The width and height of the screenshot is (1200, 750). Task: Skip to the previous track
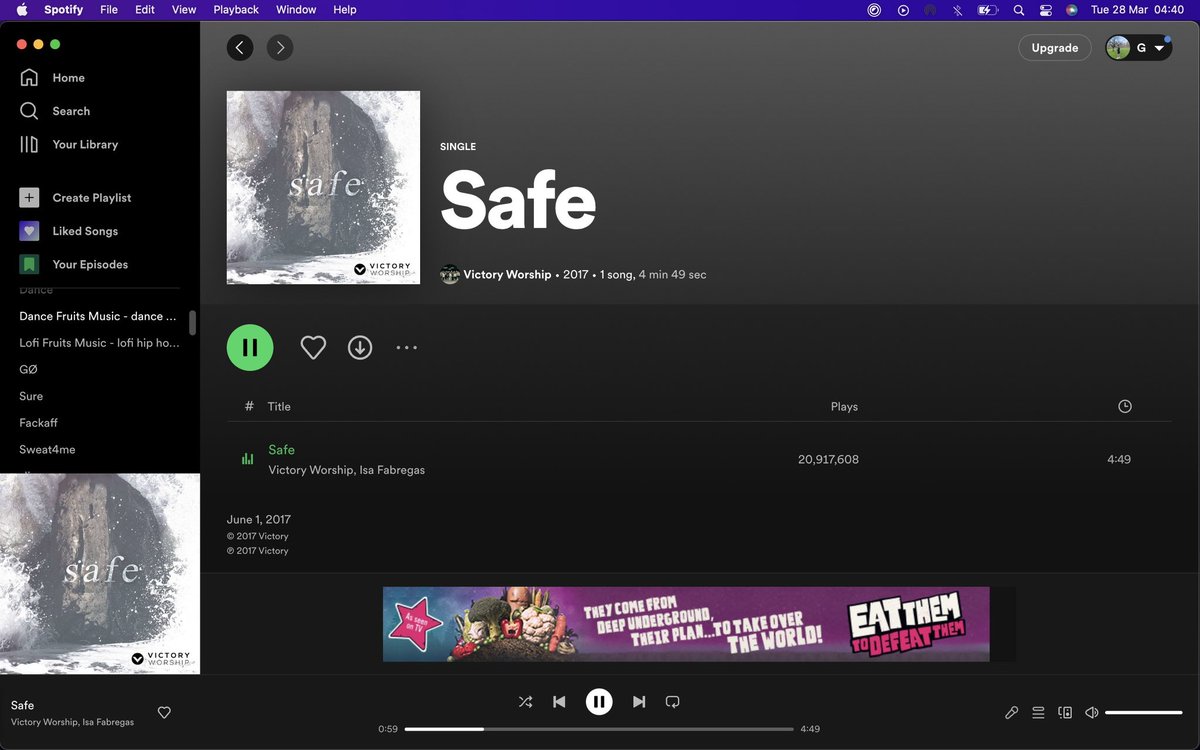[559, 702]
